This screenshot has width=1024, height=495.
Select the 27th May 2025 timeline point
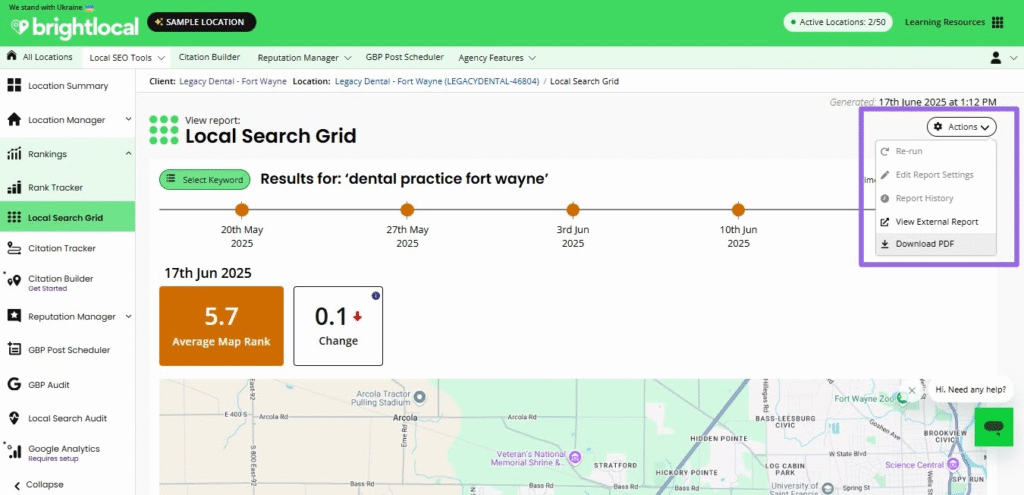[408, 210]
